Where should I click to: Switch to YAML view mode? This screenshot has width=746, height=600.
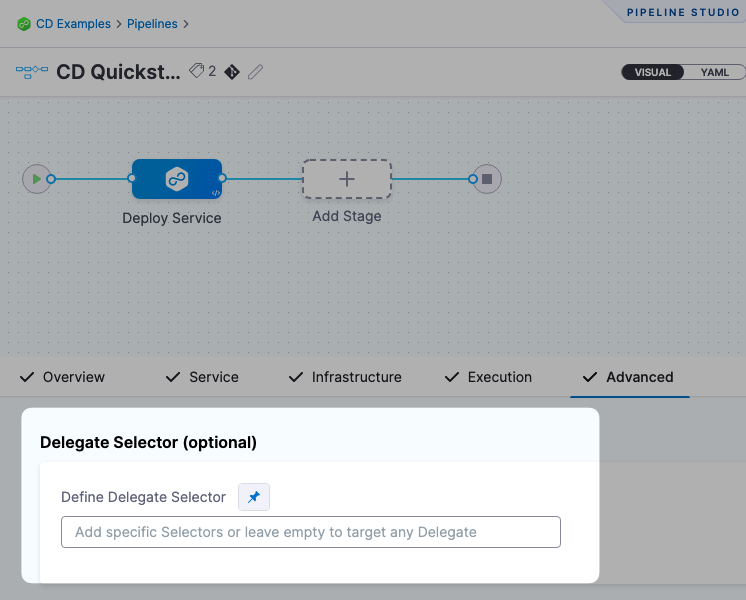click(x=714, y=72)
